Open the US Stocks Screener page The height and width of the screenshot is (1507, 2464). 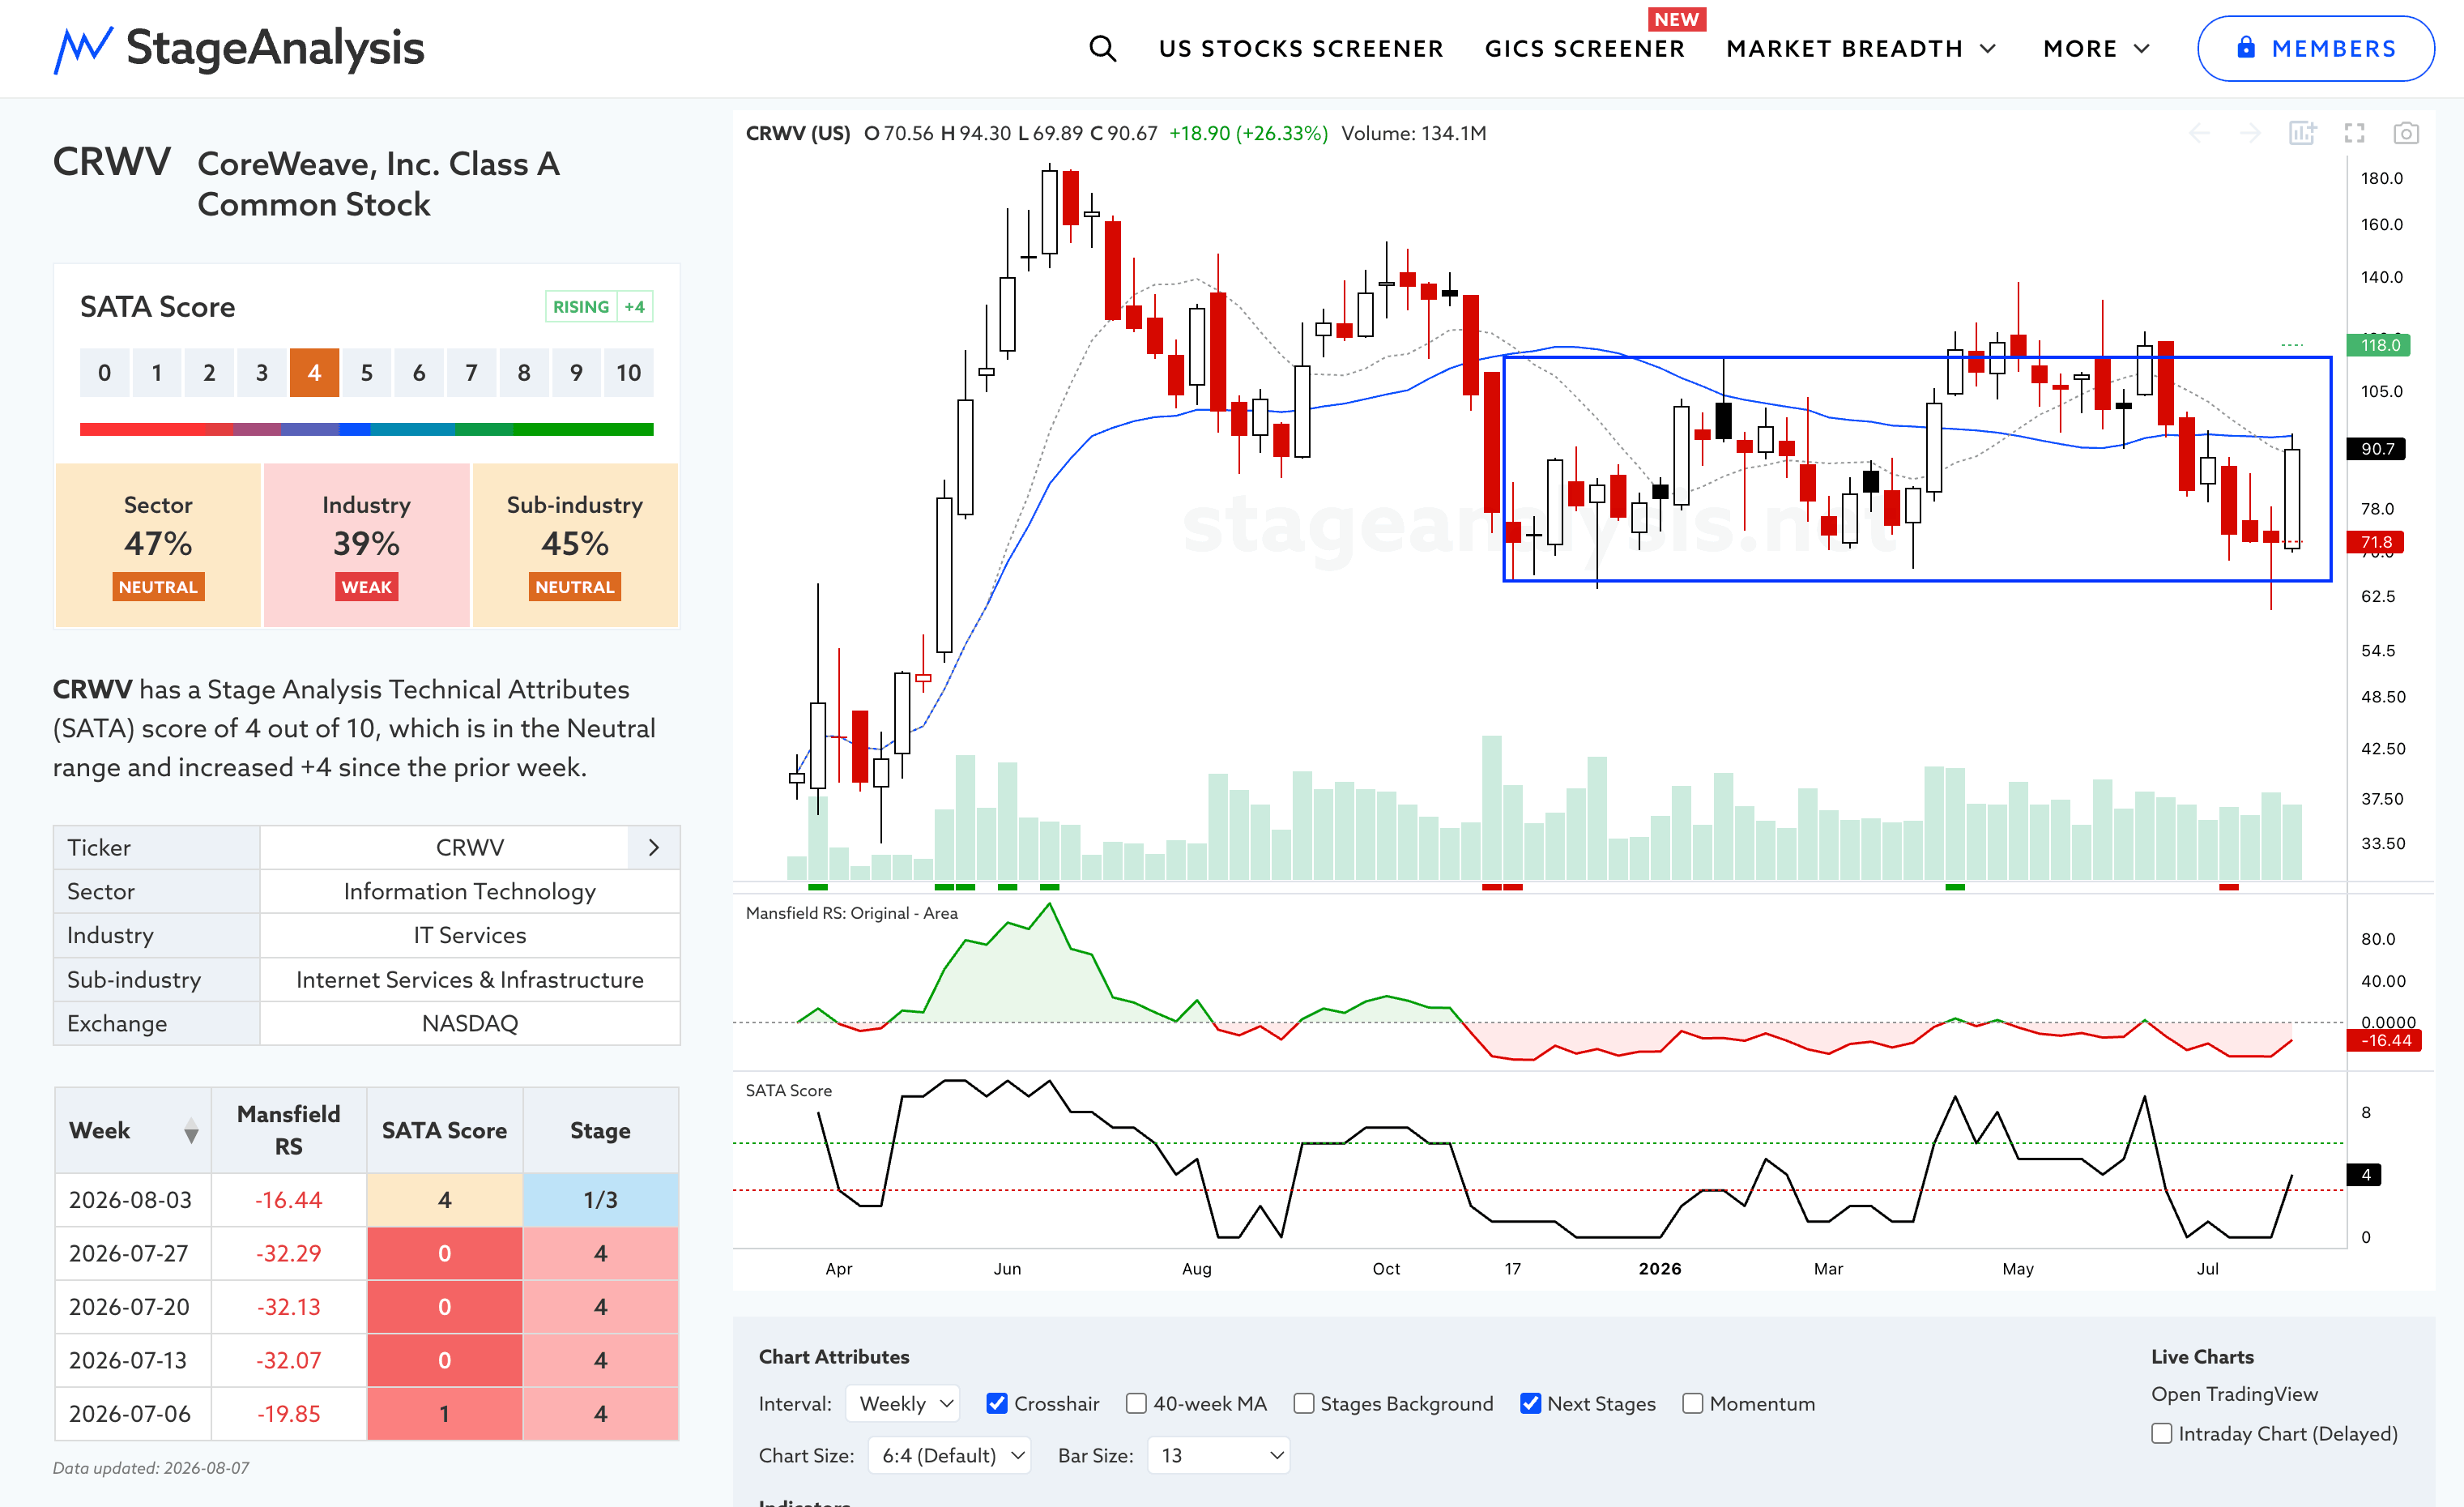coord(1300,48)
